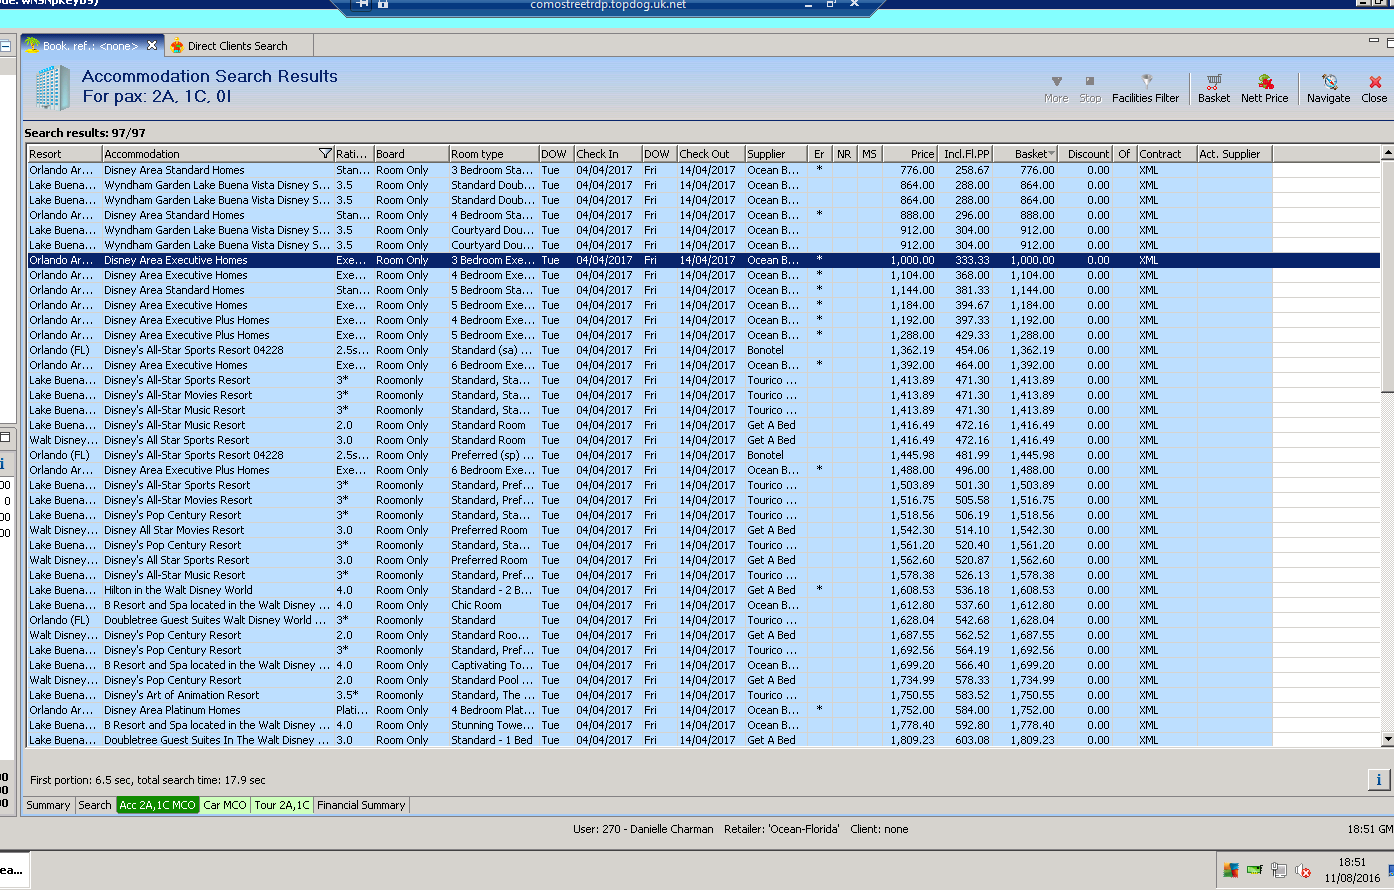Click the search time status text

click(148, 780)
